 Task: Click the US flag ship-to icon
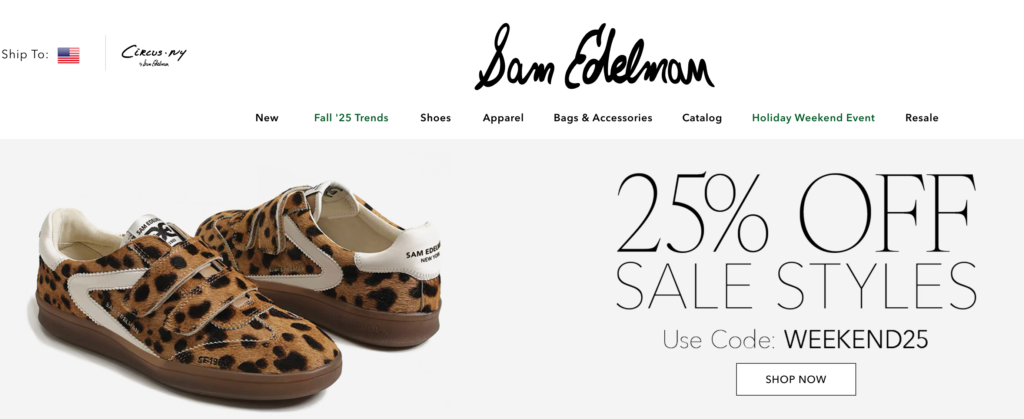[x=69, y=55]
